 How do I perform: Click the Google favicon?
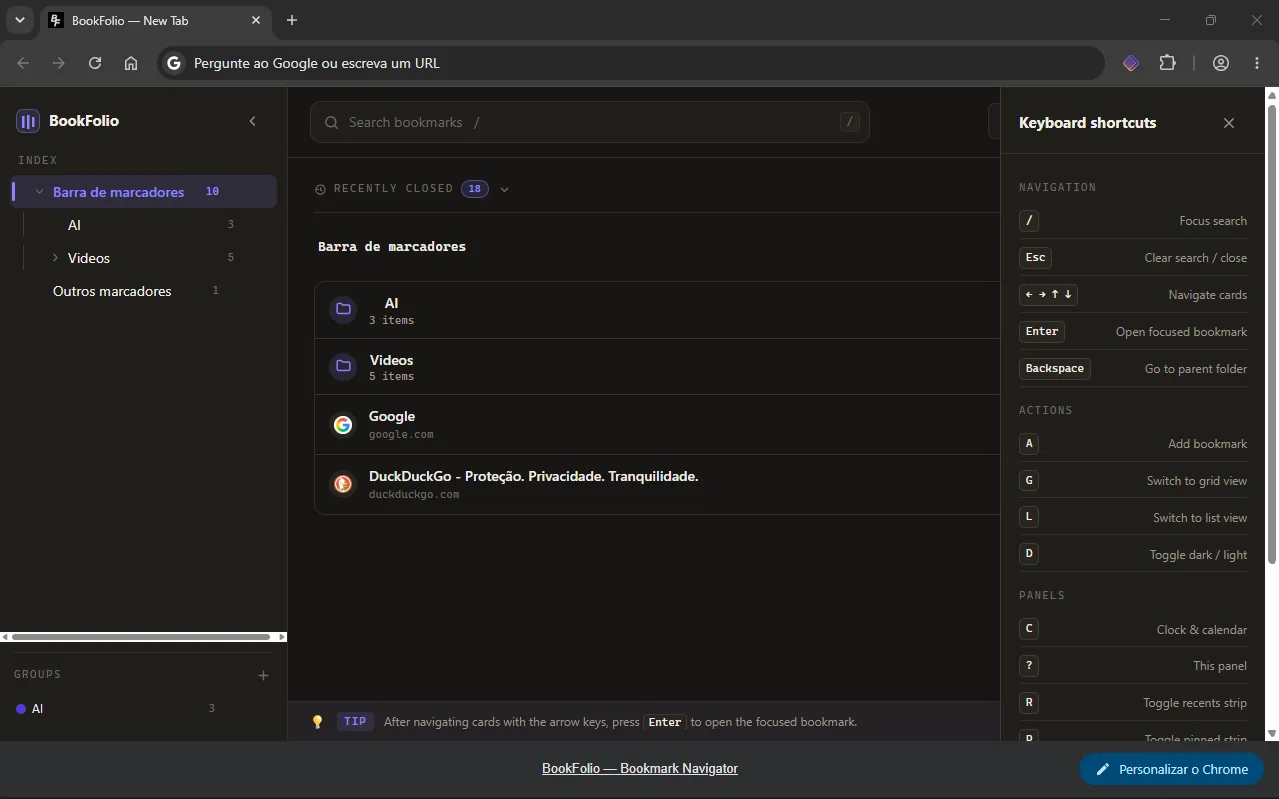[x=343, y=425]
